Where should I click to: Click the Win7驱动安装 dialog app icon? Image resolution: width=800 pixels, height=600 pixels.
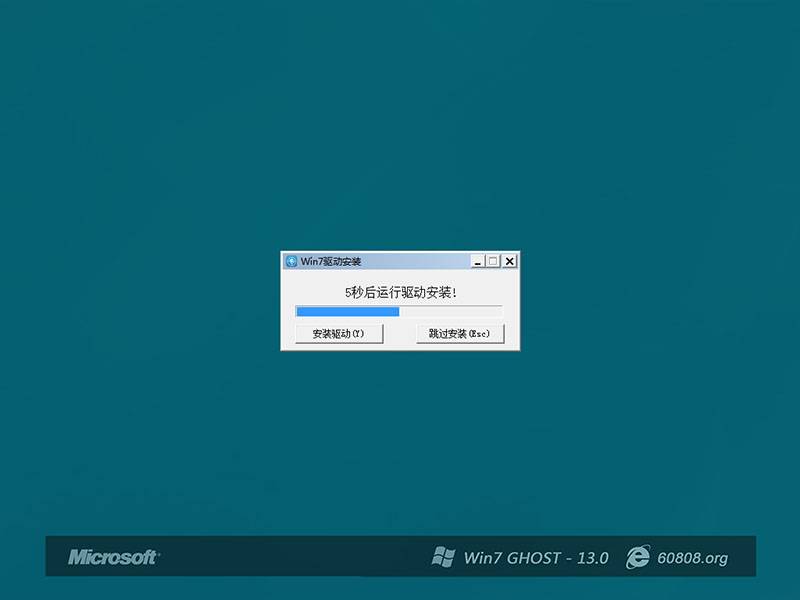click(291, 261)
